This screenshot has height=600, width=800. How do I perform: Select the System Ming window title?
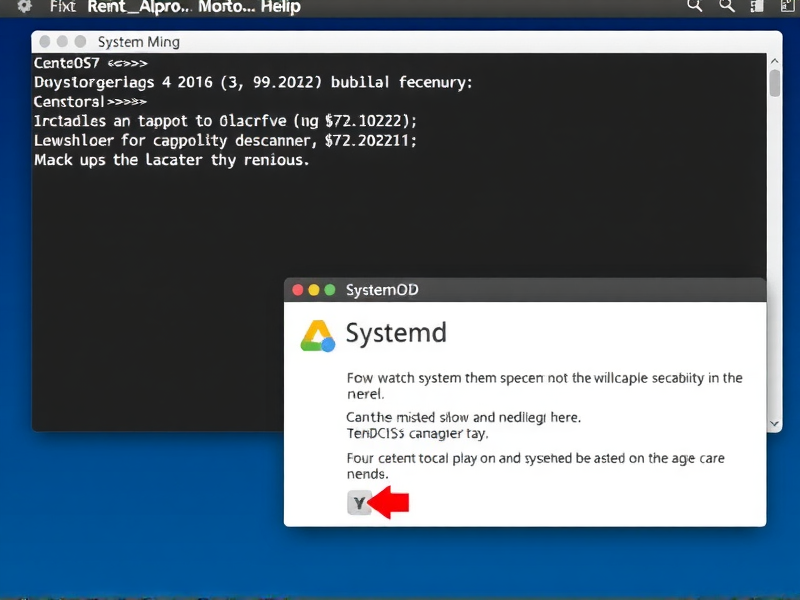[138, 42]
